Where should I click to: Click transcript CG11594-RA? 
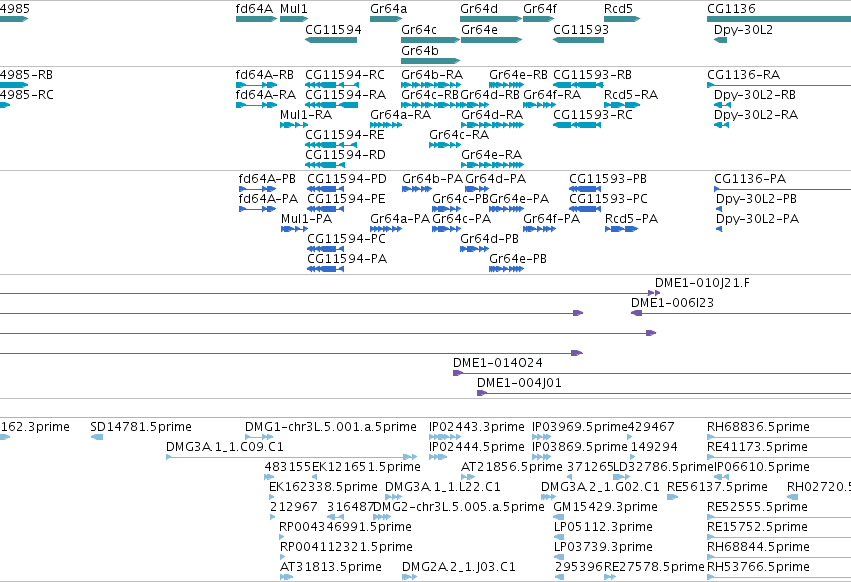[x=331, y=105]
